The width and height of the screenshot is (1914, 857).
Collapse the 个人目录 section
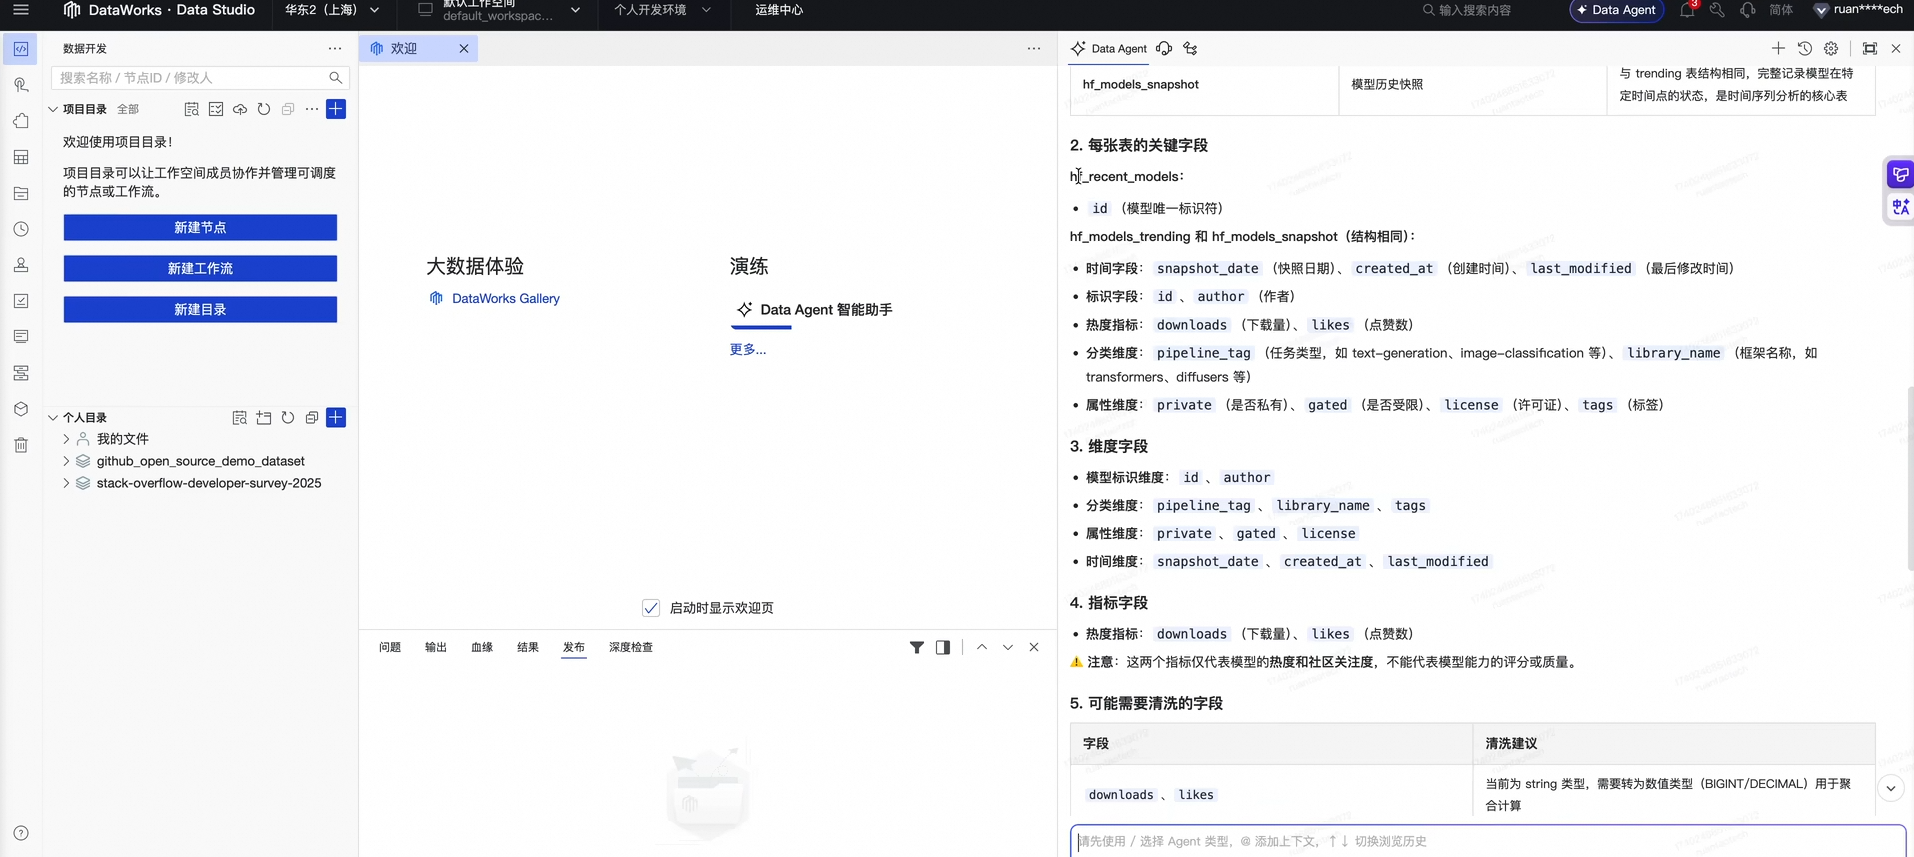(x=53, y=418)
